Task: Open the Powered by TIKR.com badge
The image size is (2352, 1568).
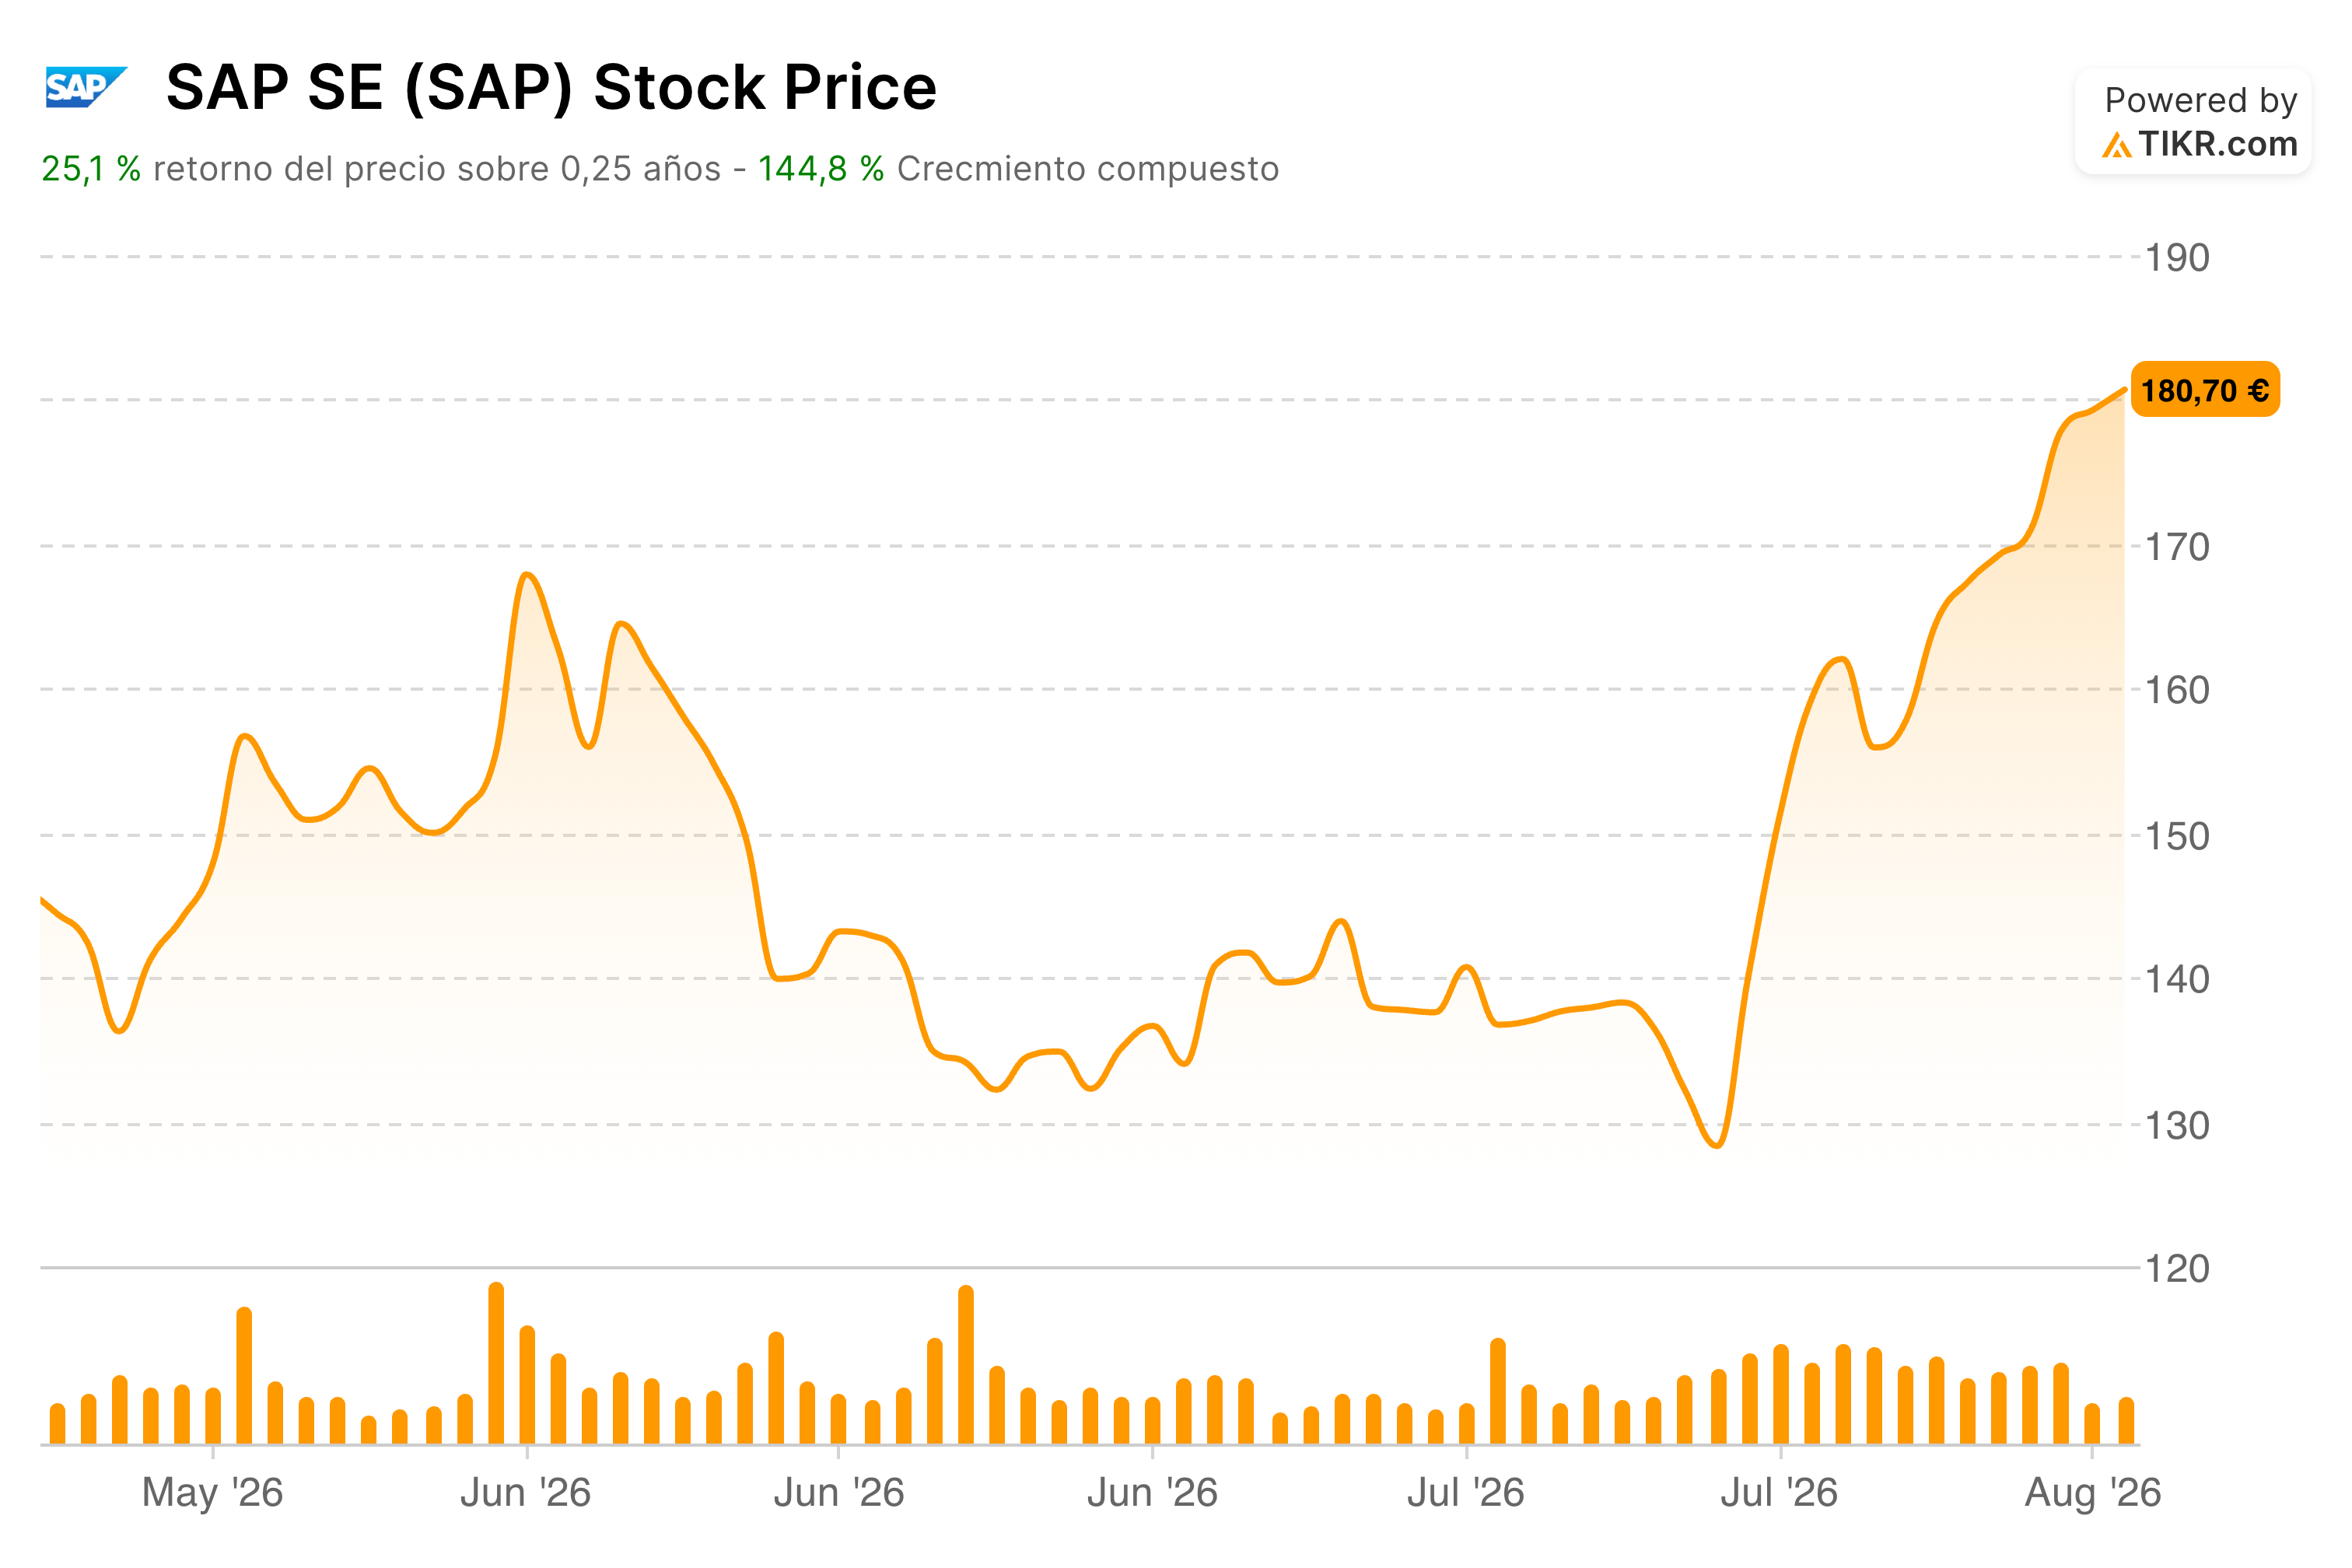Action: tap(2193, 122)
